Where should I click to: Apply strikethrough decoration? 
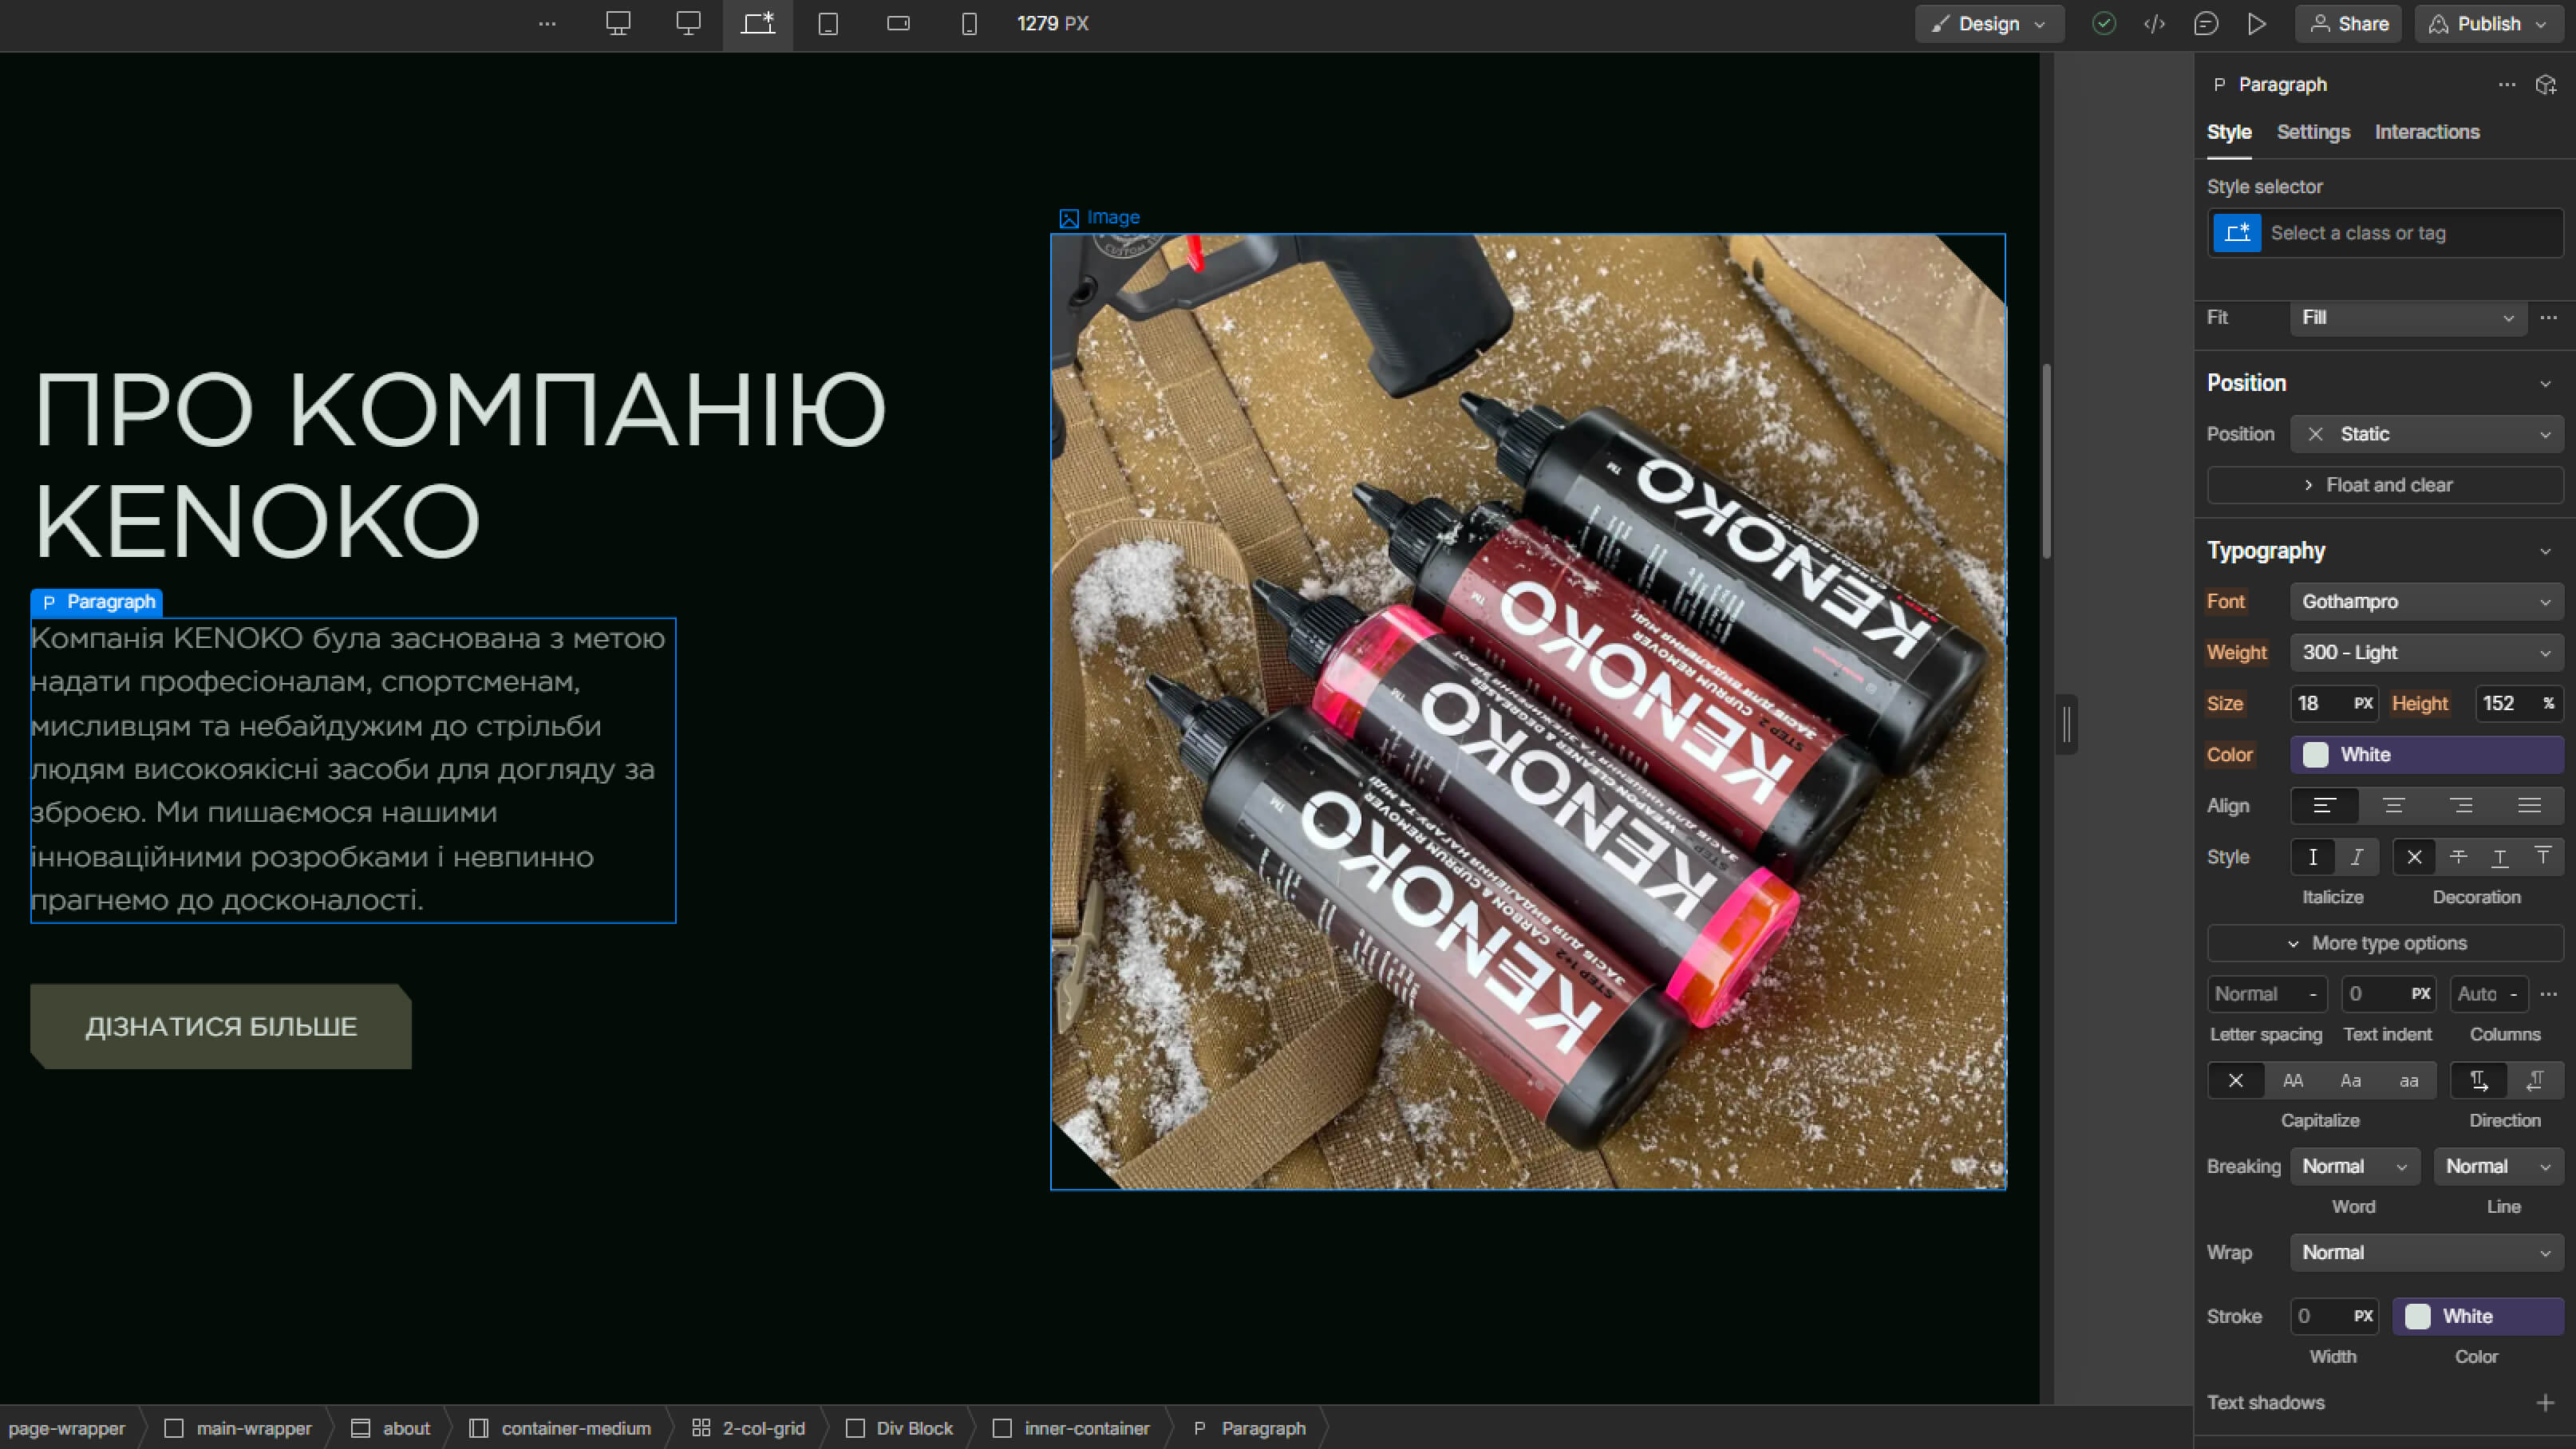tap(2458, 857)
